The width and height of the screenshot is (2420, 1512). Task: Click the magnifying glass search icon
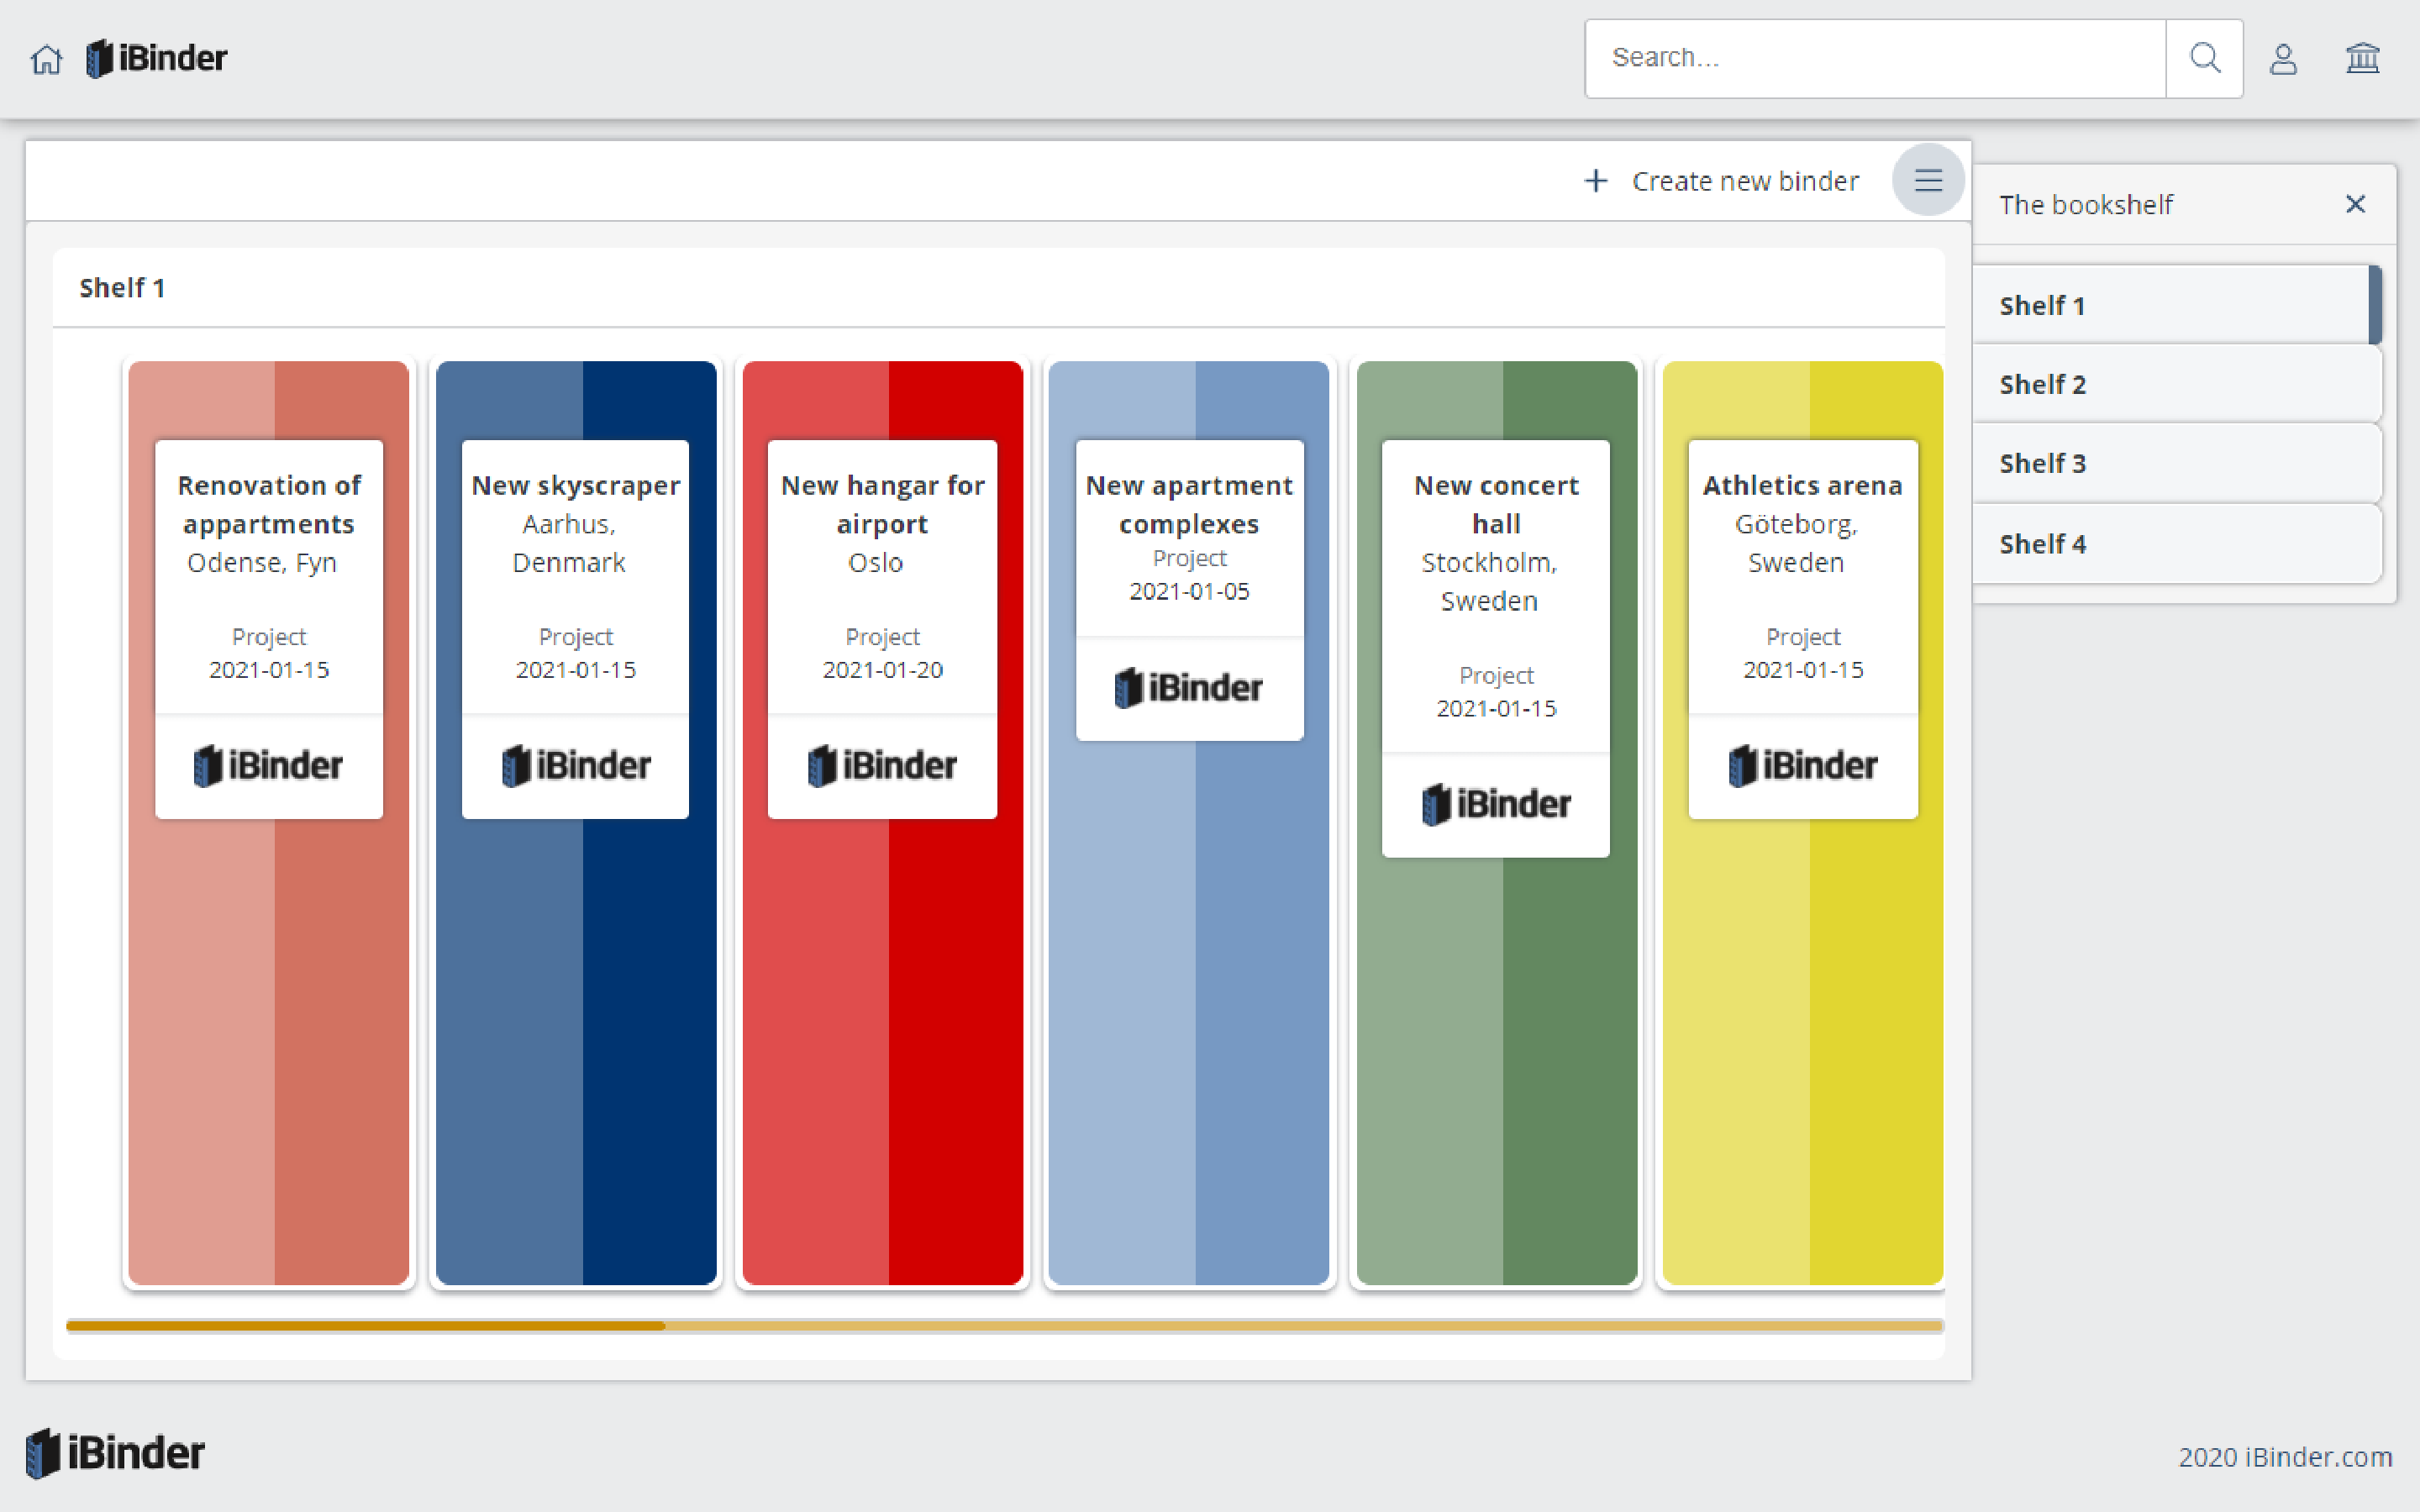(2204, 59)
